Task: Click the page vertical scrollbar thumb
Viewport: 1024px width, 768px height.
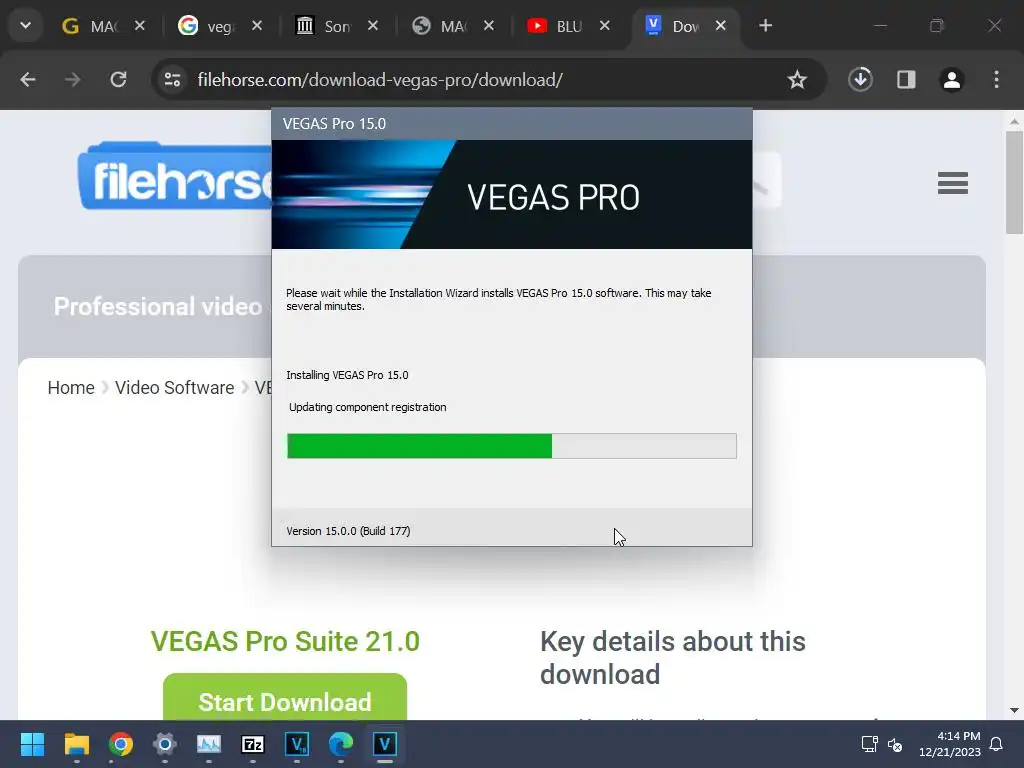Action: coord(1014,182)
